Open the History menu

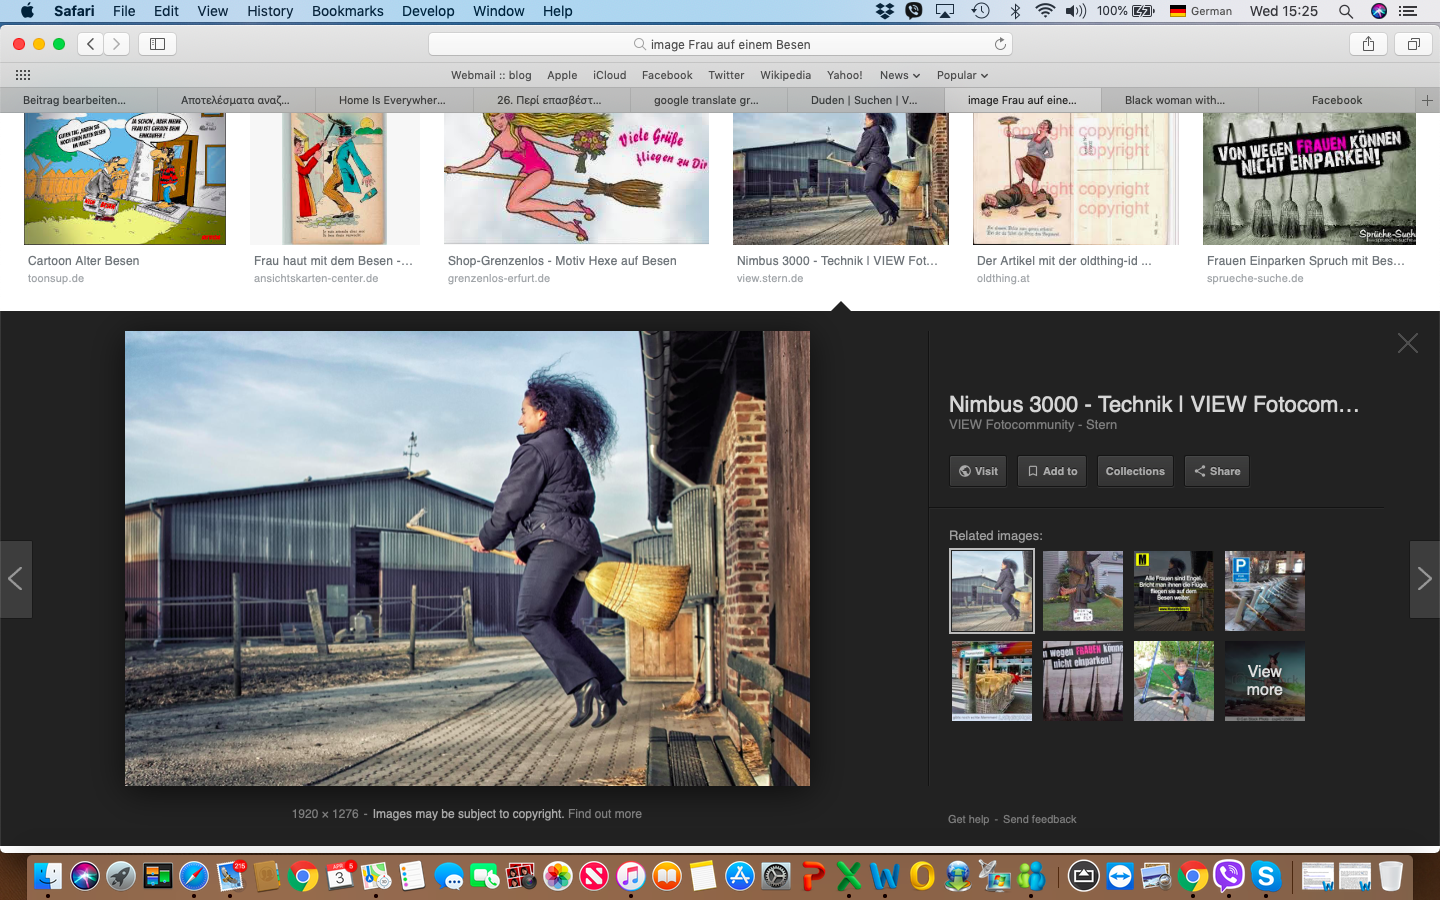point(270,11)
